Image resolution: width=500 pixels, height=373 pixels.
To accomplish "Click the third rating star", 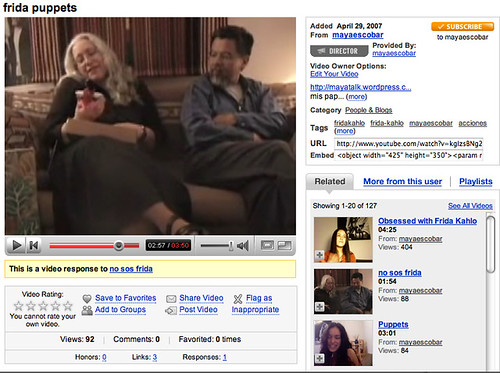I will [x=43, y=306].
